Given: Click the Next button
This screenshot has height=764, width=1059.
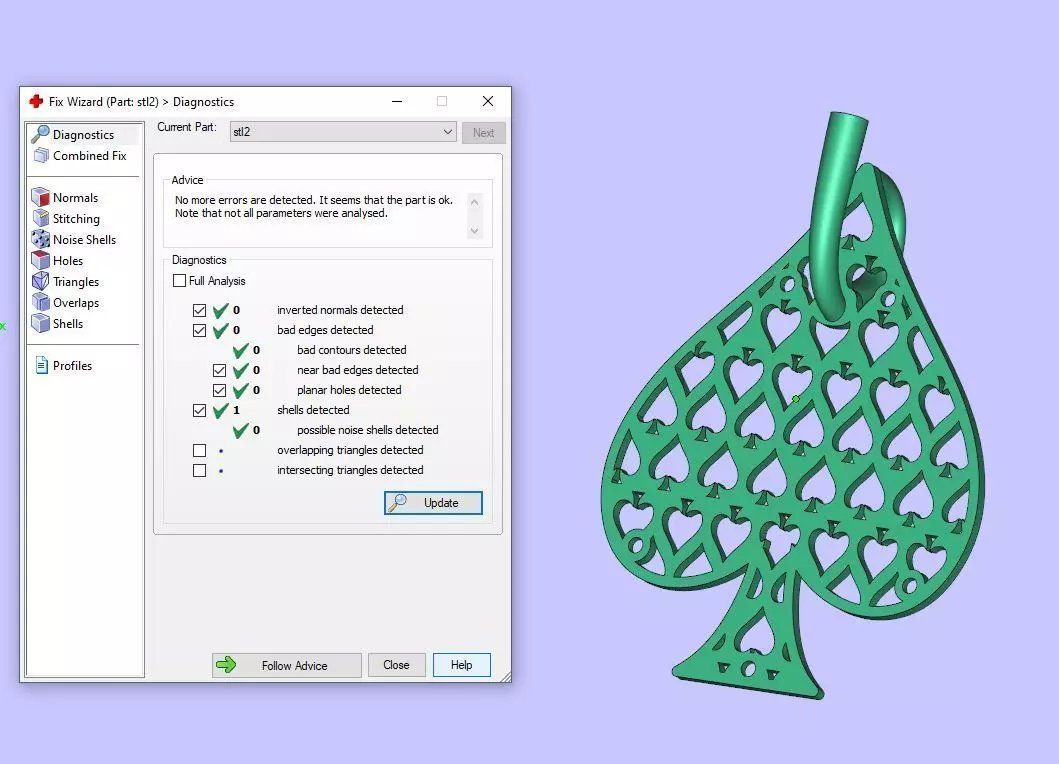Looking at the screenshot, I should click(x=484, y=132).
